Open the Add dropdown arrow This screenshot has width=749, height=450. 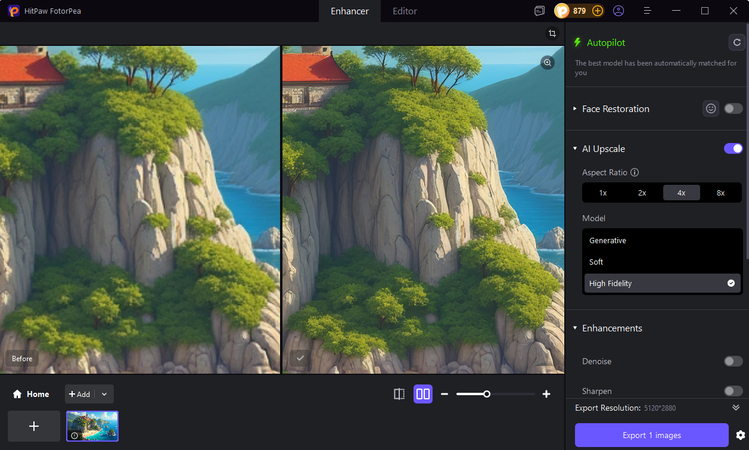(104, 394)
